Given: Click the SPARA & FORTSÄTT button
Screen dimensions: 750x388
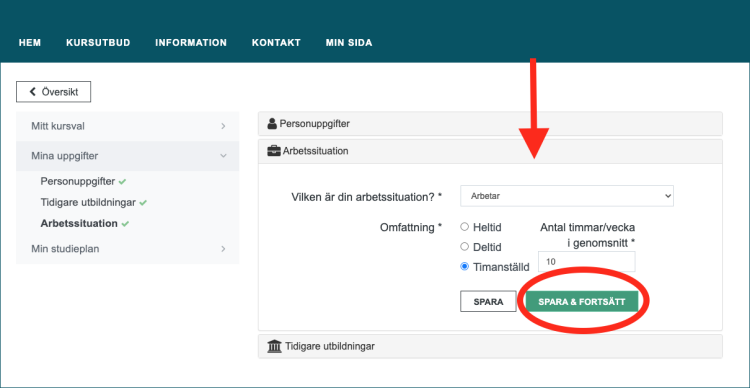Looking at the screenshot, I should pyautogui.click(x=582, y=301).
